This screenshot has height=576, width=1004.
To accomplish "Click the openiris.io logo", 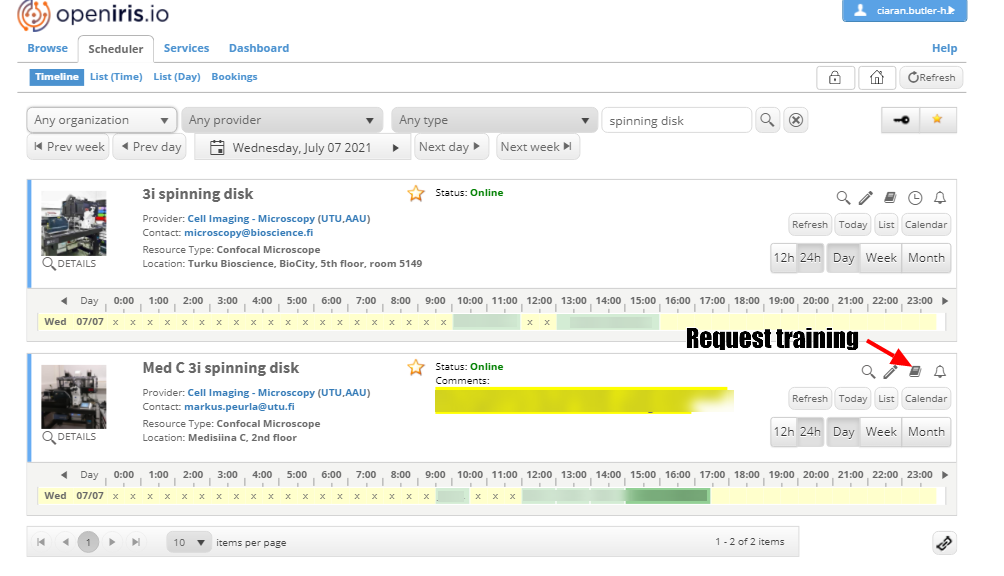I will (x=93, y=14).
